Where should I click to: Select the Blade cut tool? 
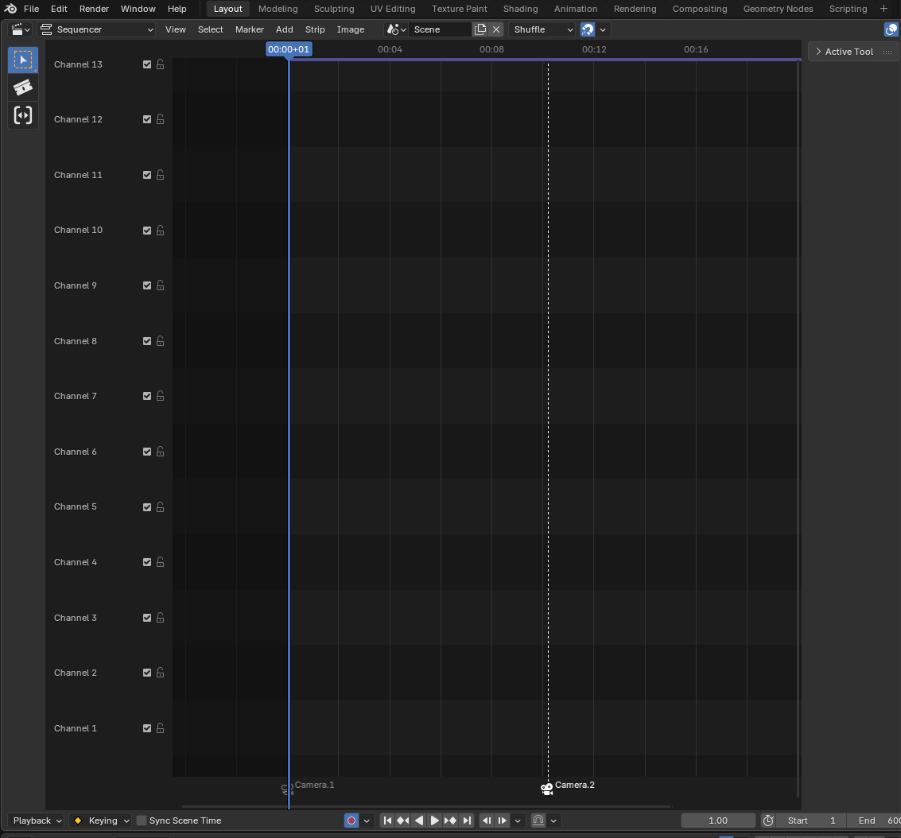tap(22, 88)
